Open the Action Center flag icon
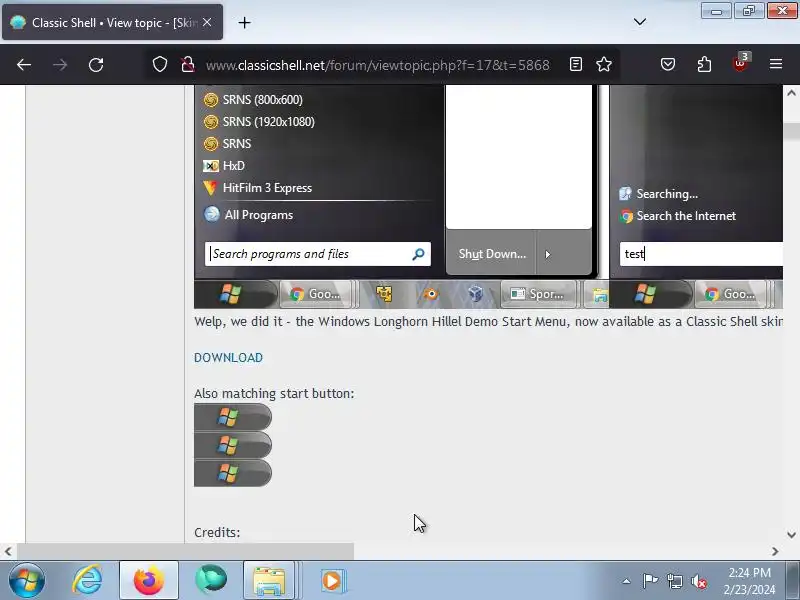The image size is (800, 600). click(x=650, y=581)
